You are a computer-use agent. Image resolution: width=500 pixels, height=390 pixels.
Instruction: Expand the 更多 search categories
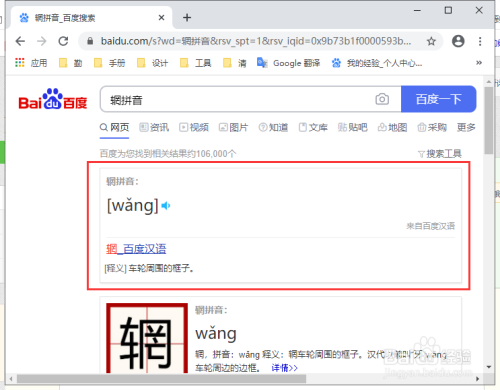pyautogui.click(x=466, y=127)
